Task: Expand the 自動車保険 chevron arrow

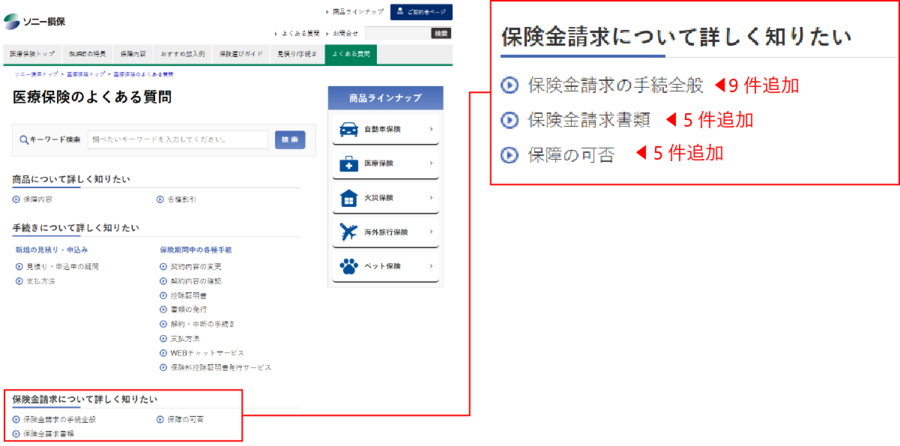Action: [431, 129]
